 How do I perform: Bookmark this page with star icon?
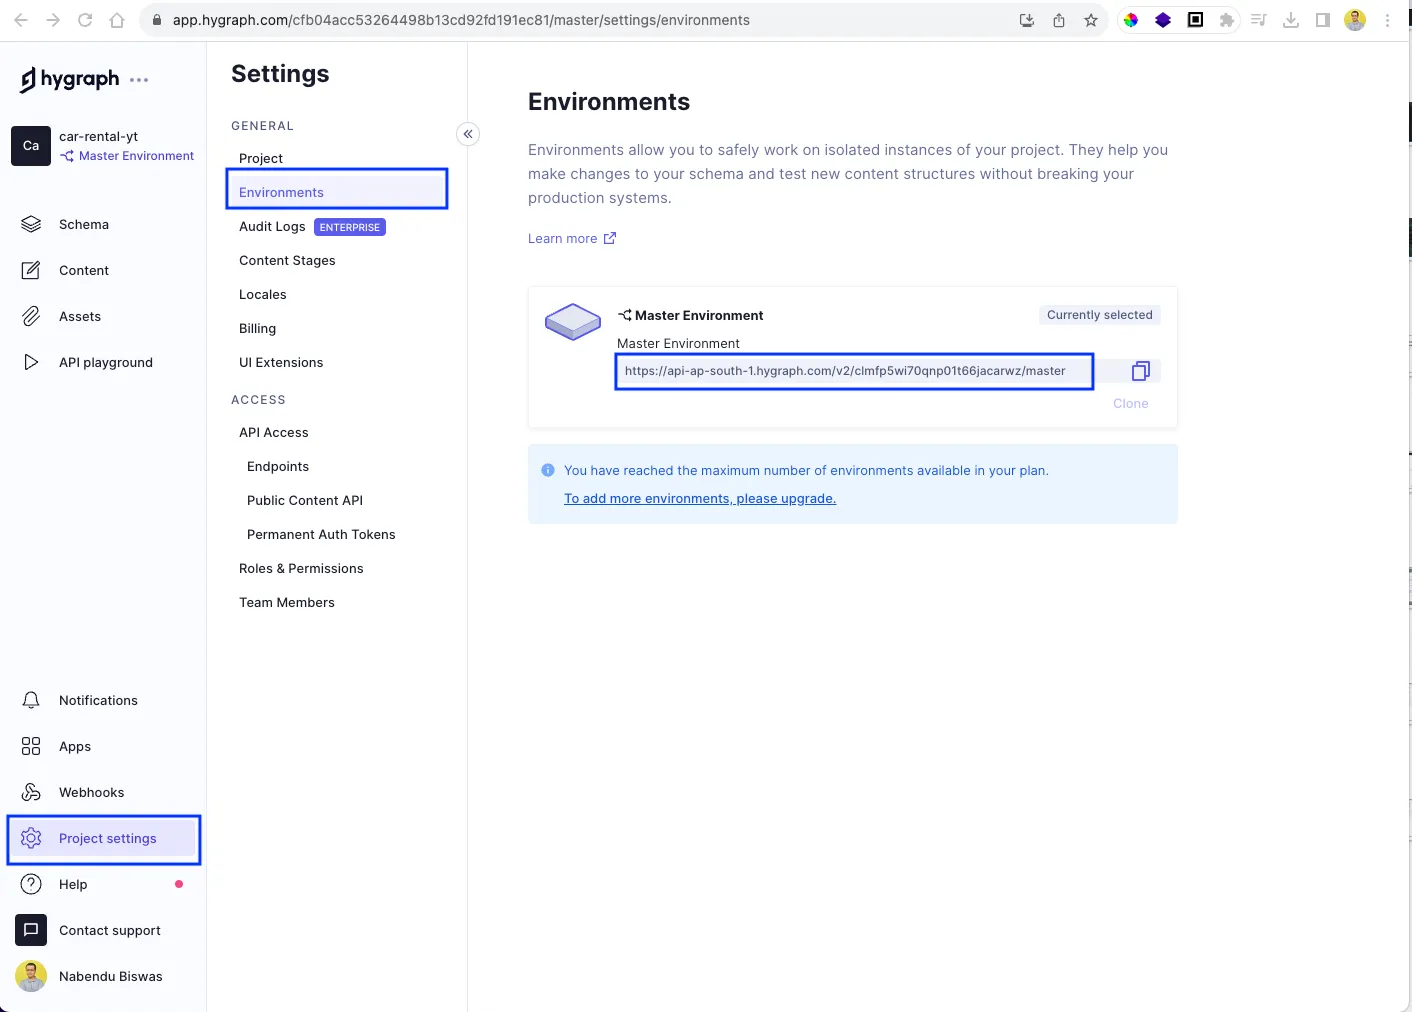click(1091, 20)
